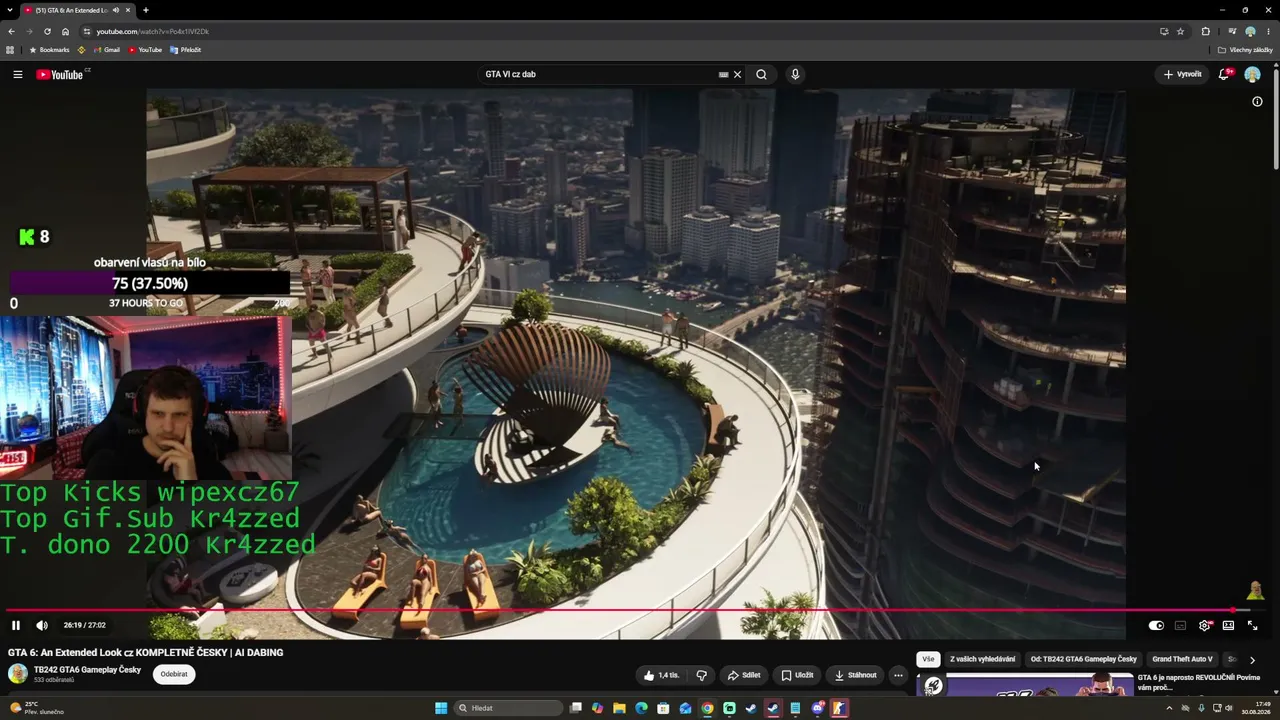Select Z vašich vyhledávání chip
The image size is (1280, 720).
pyautogui.click(x=982, y=659)
